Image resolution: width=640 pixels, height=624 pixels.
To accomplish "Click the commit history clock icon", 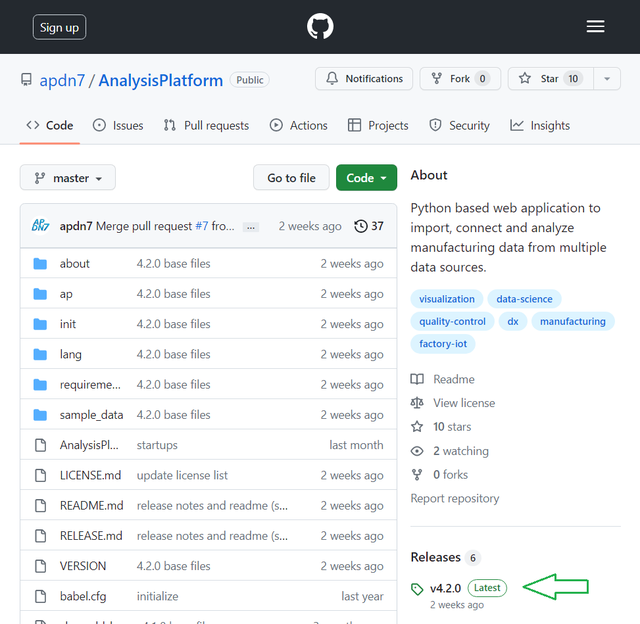I will (361, 226).
